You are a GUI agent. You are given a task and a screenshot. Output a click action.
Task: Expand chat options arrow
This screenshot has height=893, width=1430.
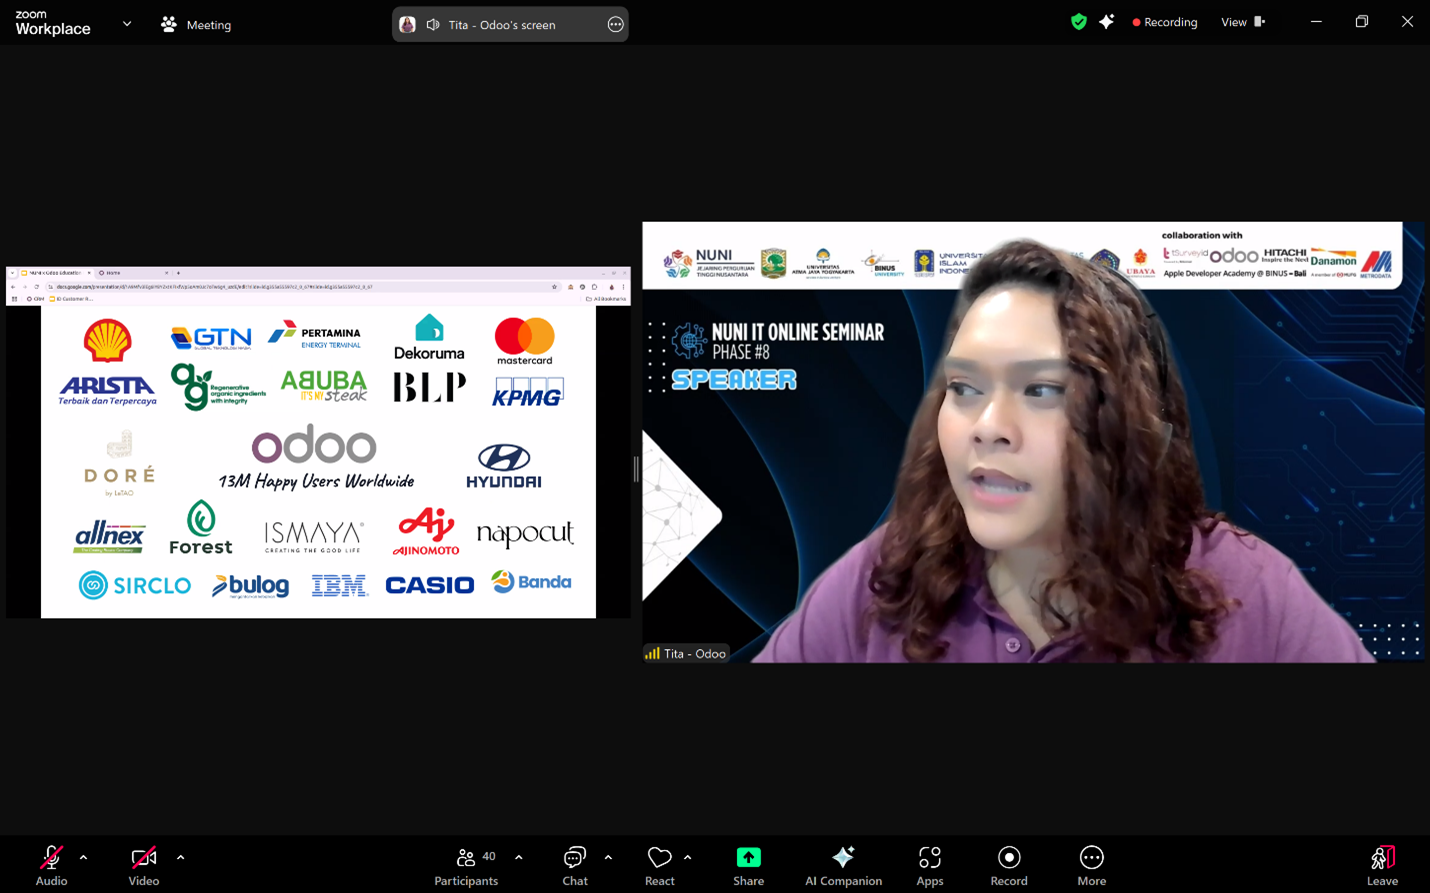click(x=608, y=857)
